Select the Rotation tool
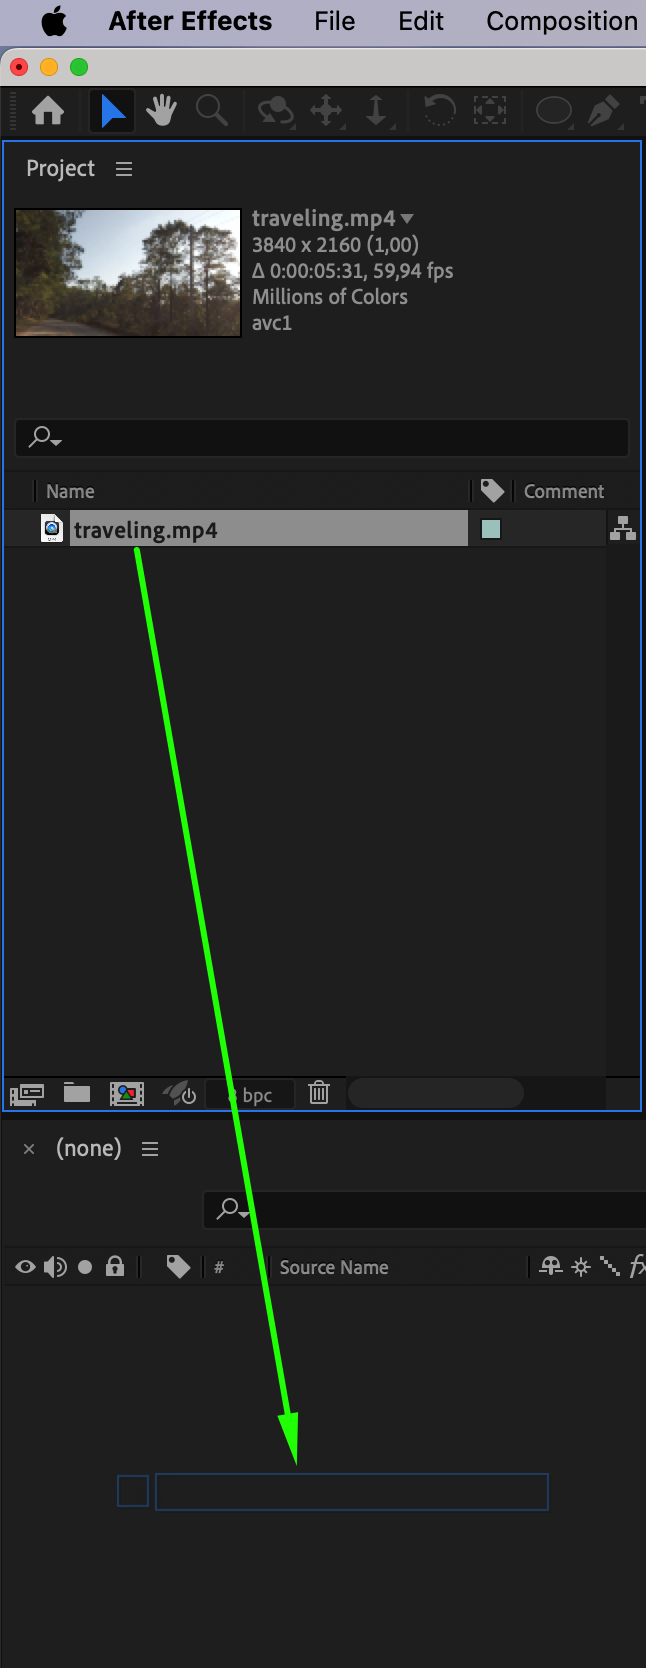 coord(439,110)
